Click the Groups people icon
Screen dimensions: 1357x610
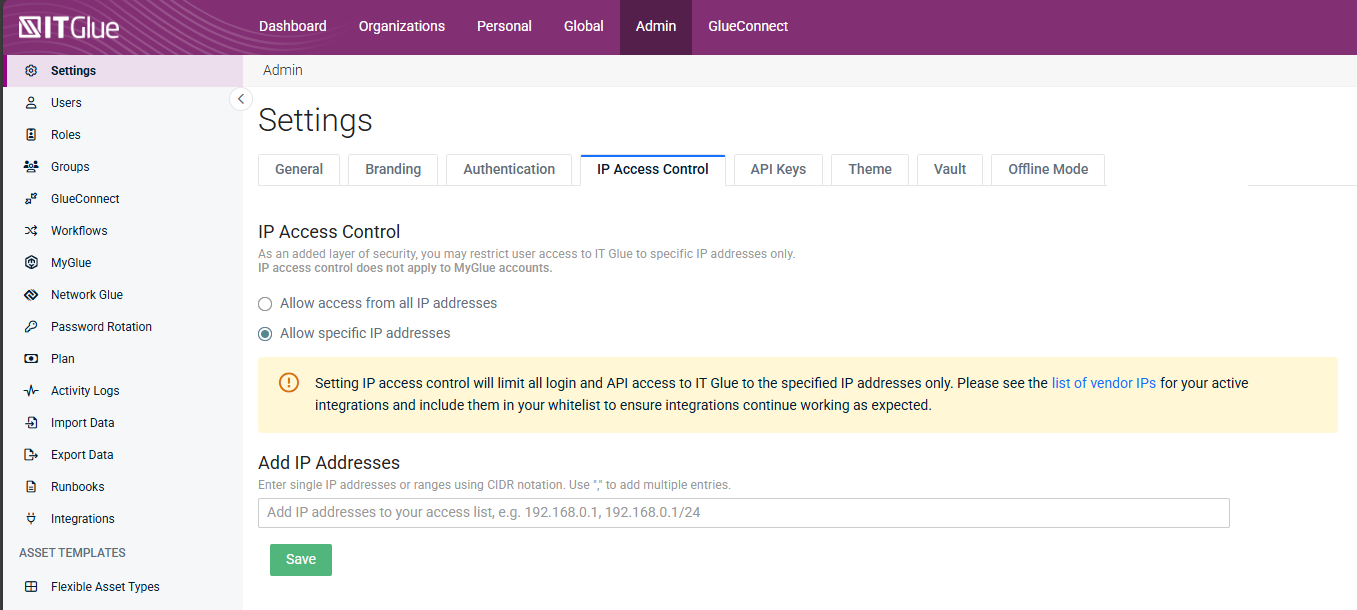(31, 167)
